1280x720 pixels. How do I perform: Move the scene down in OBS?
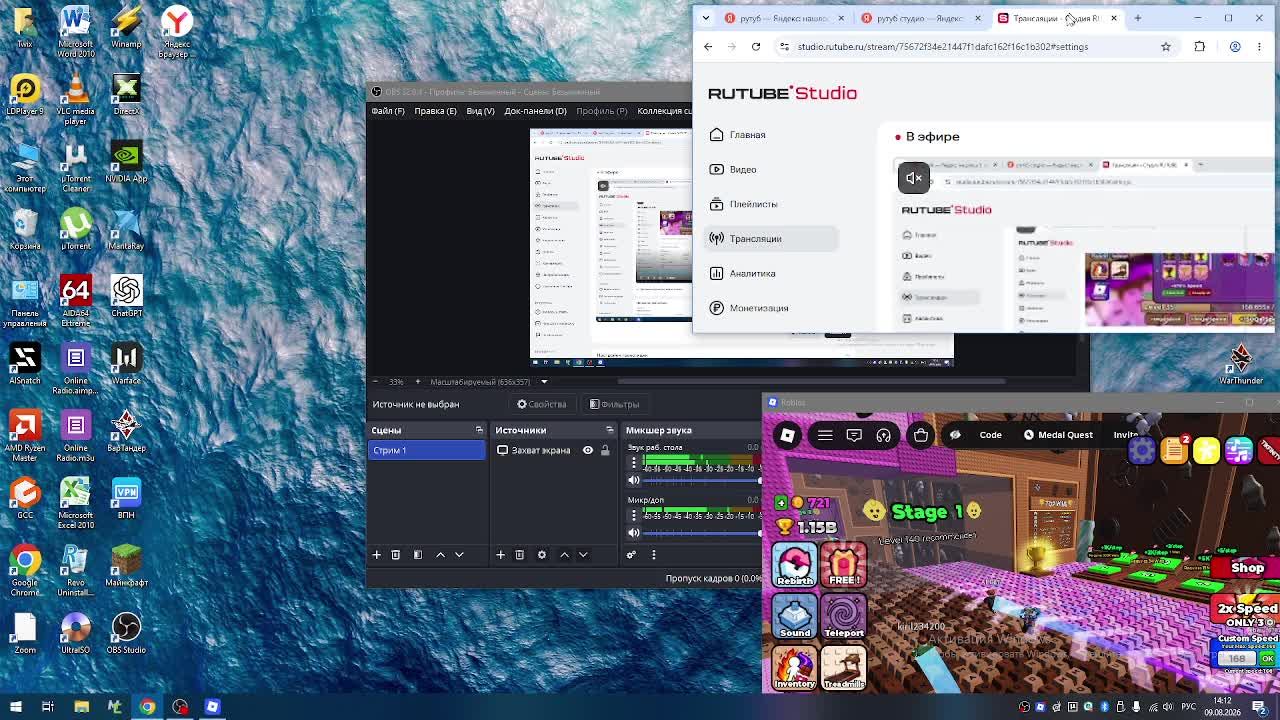[x=459, y=554]
